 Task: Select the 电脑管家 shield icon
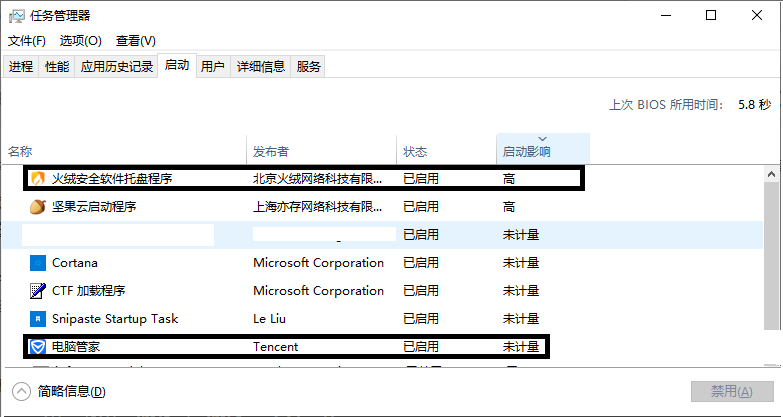click(37, 347)
